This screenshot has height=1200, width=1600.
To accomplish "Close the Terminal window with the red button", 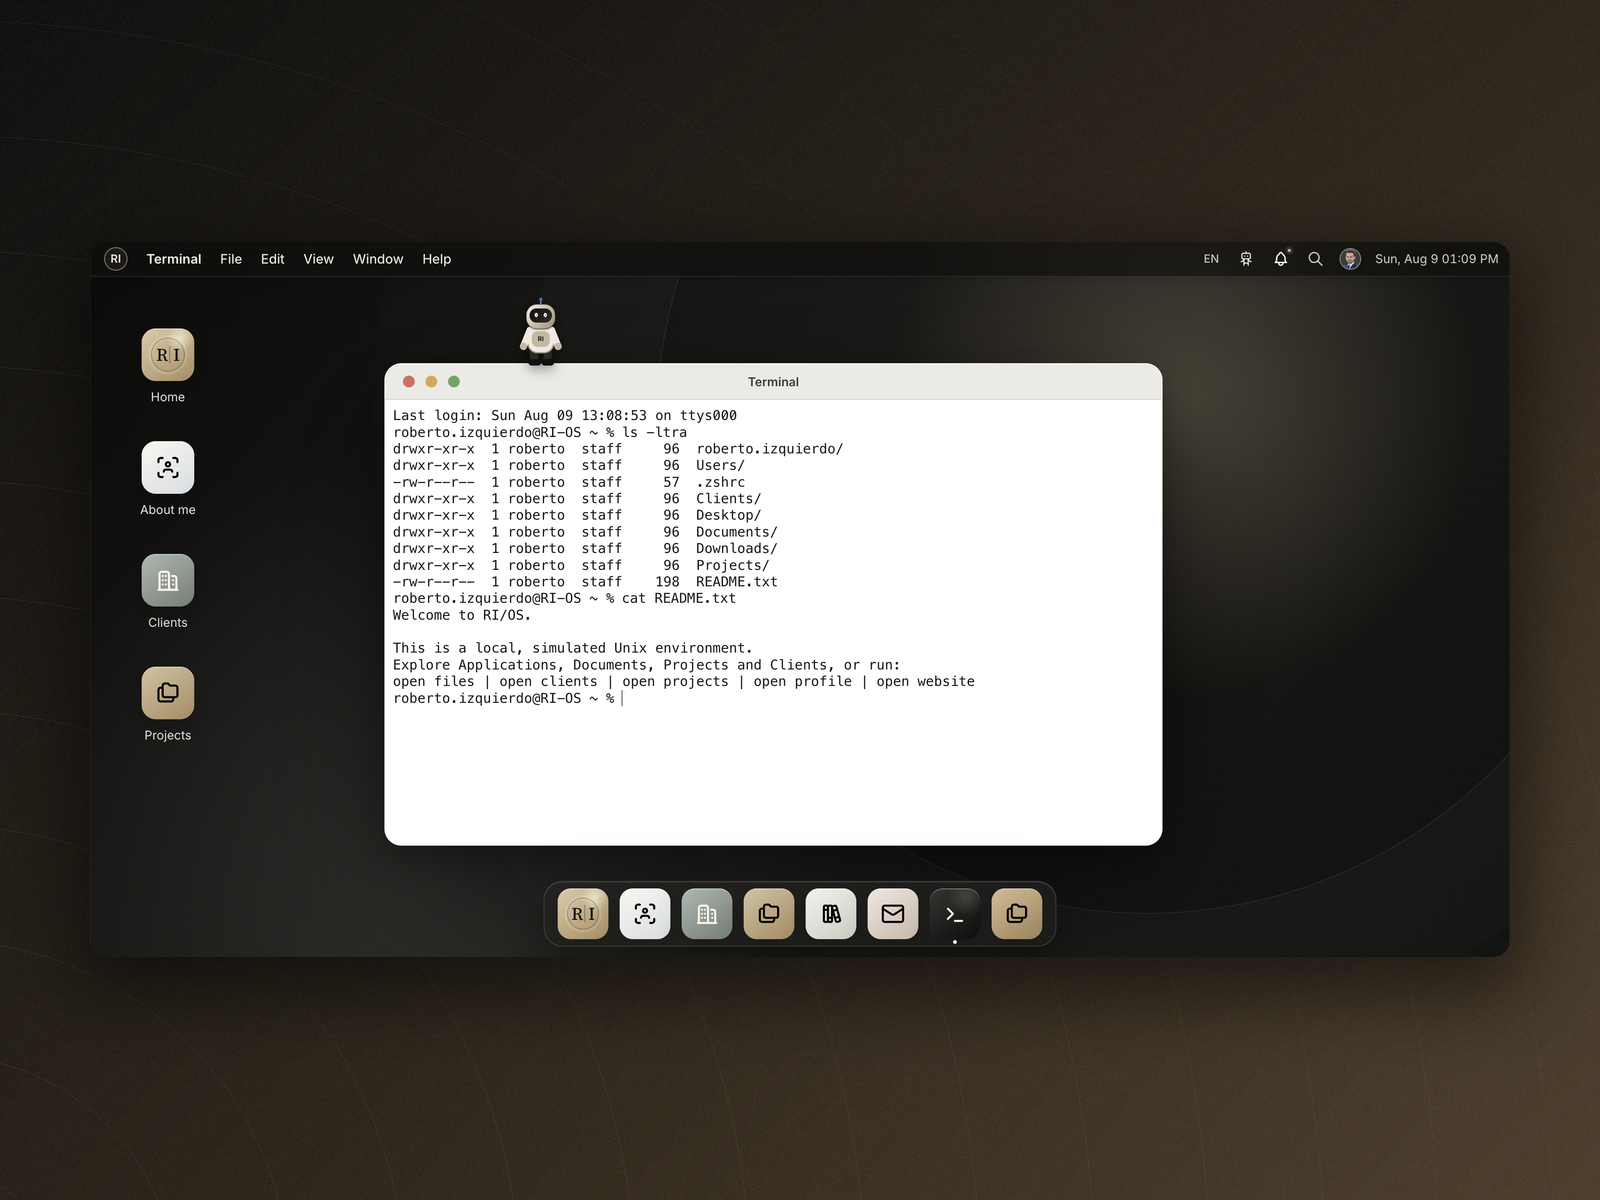I will [x=409, y=382].
